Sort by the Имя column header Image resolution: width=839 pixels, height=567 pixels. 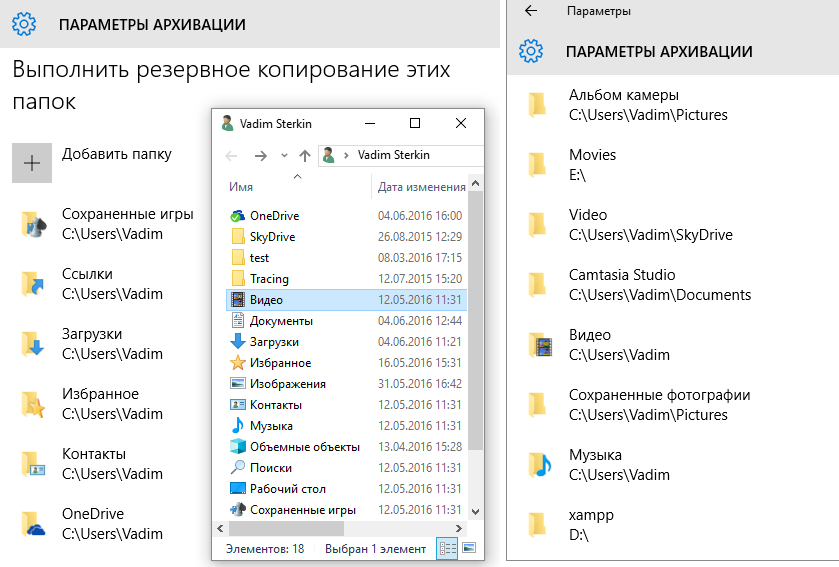tap(241, 187)
